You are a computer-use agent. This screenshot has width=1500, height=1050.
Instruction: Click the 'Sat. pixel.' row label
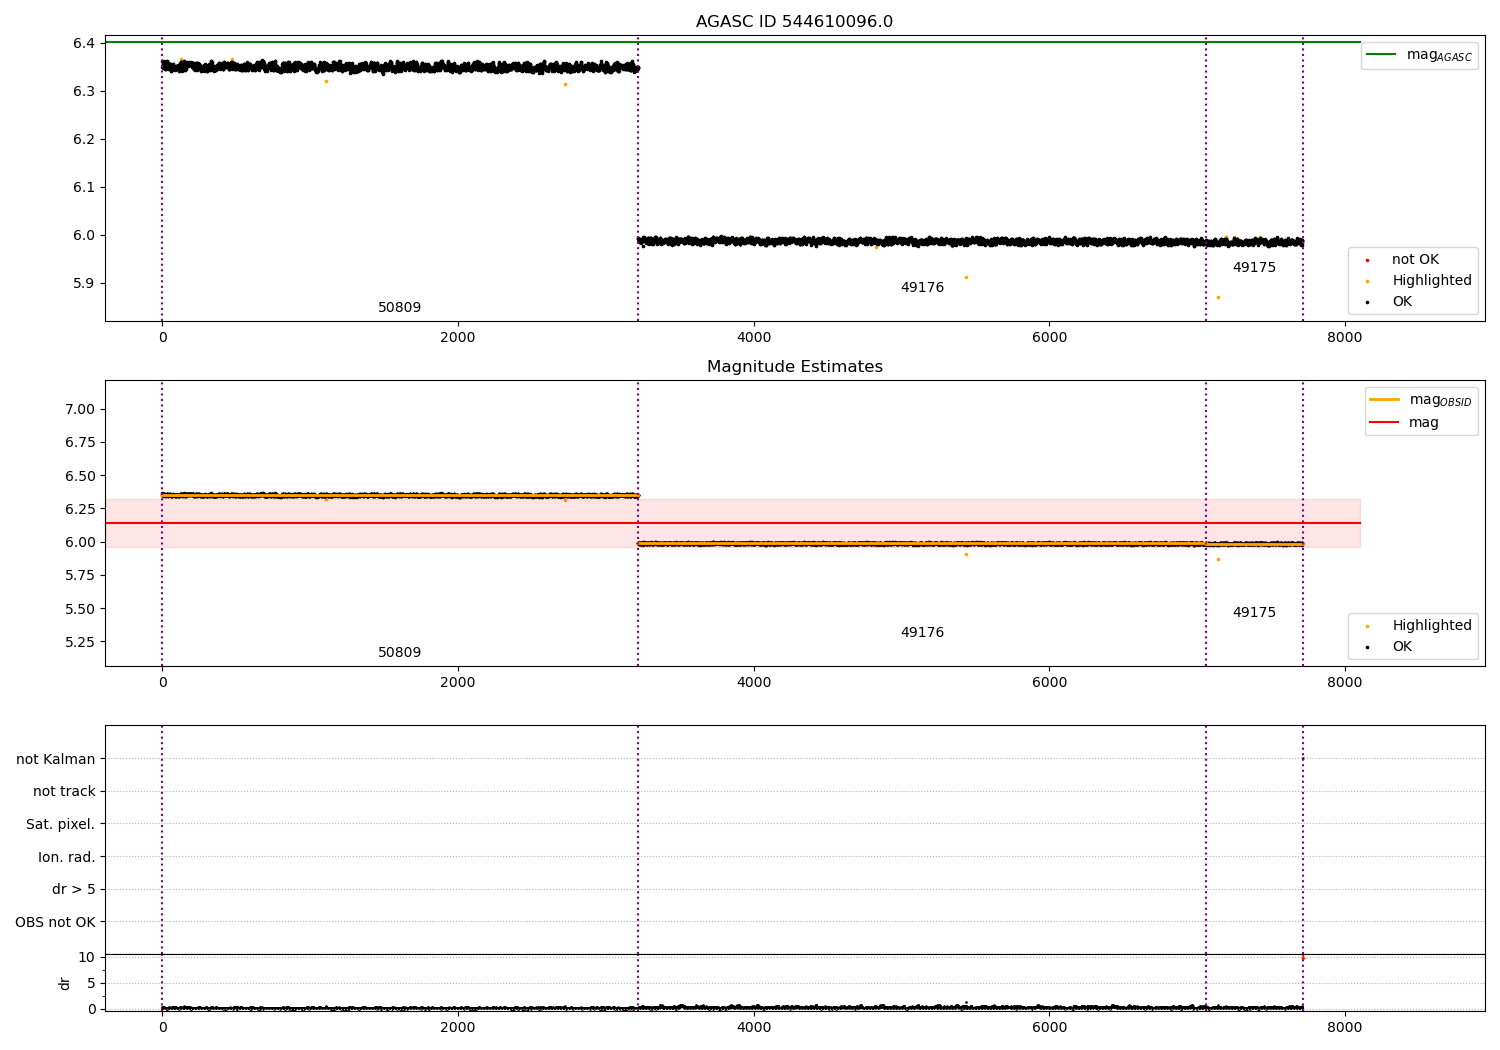tap(61, 824)
